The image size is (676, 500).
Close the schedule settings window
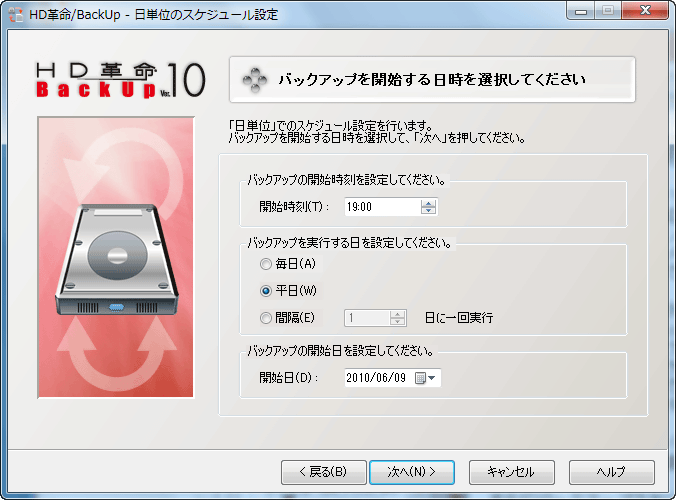(645, 11)
